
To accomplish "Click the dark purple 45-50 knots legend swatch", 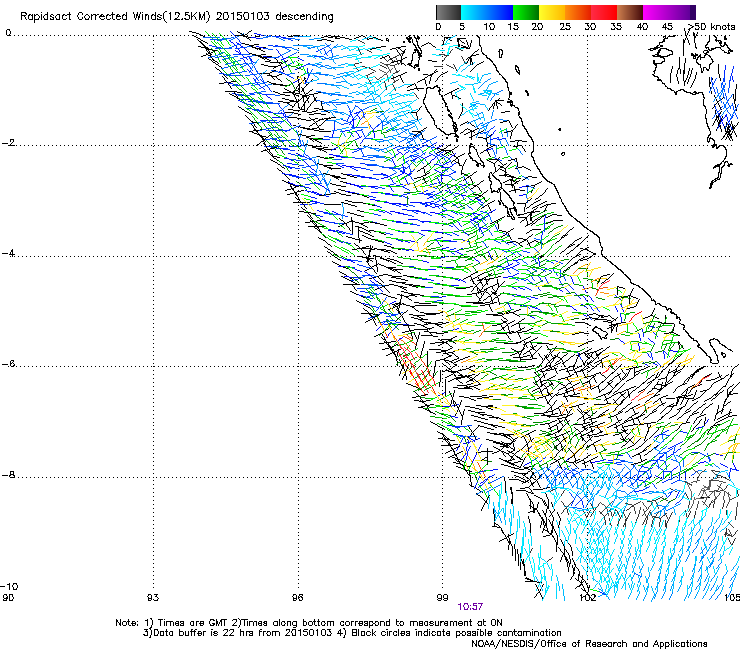I will tap(682, 12).
